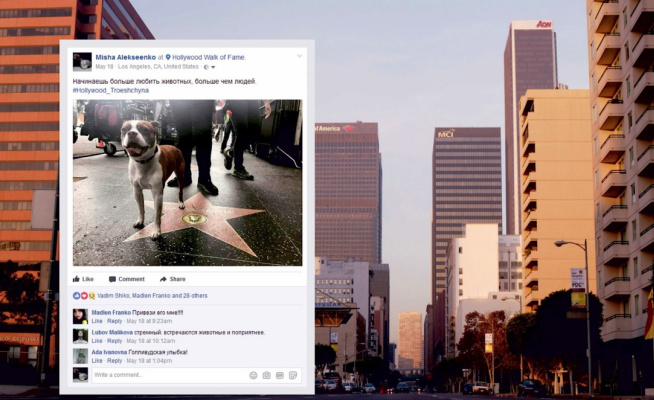Insert a GIF in comment box

point(280,375)
